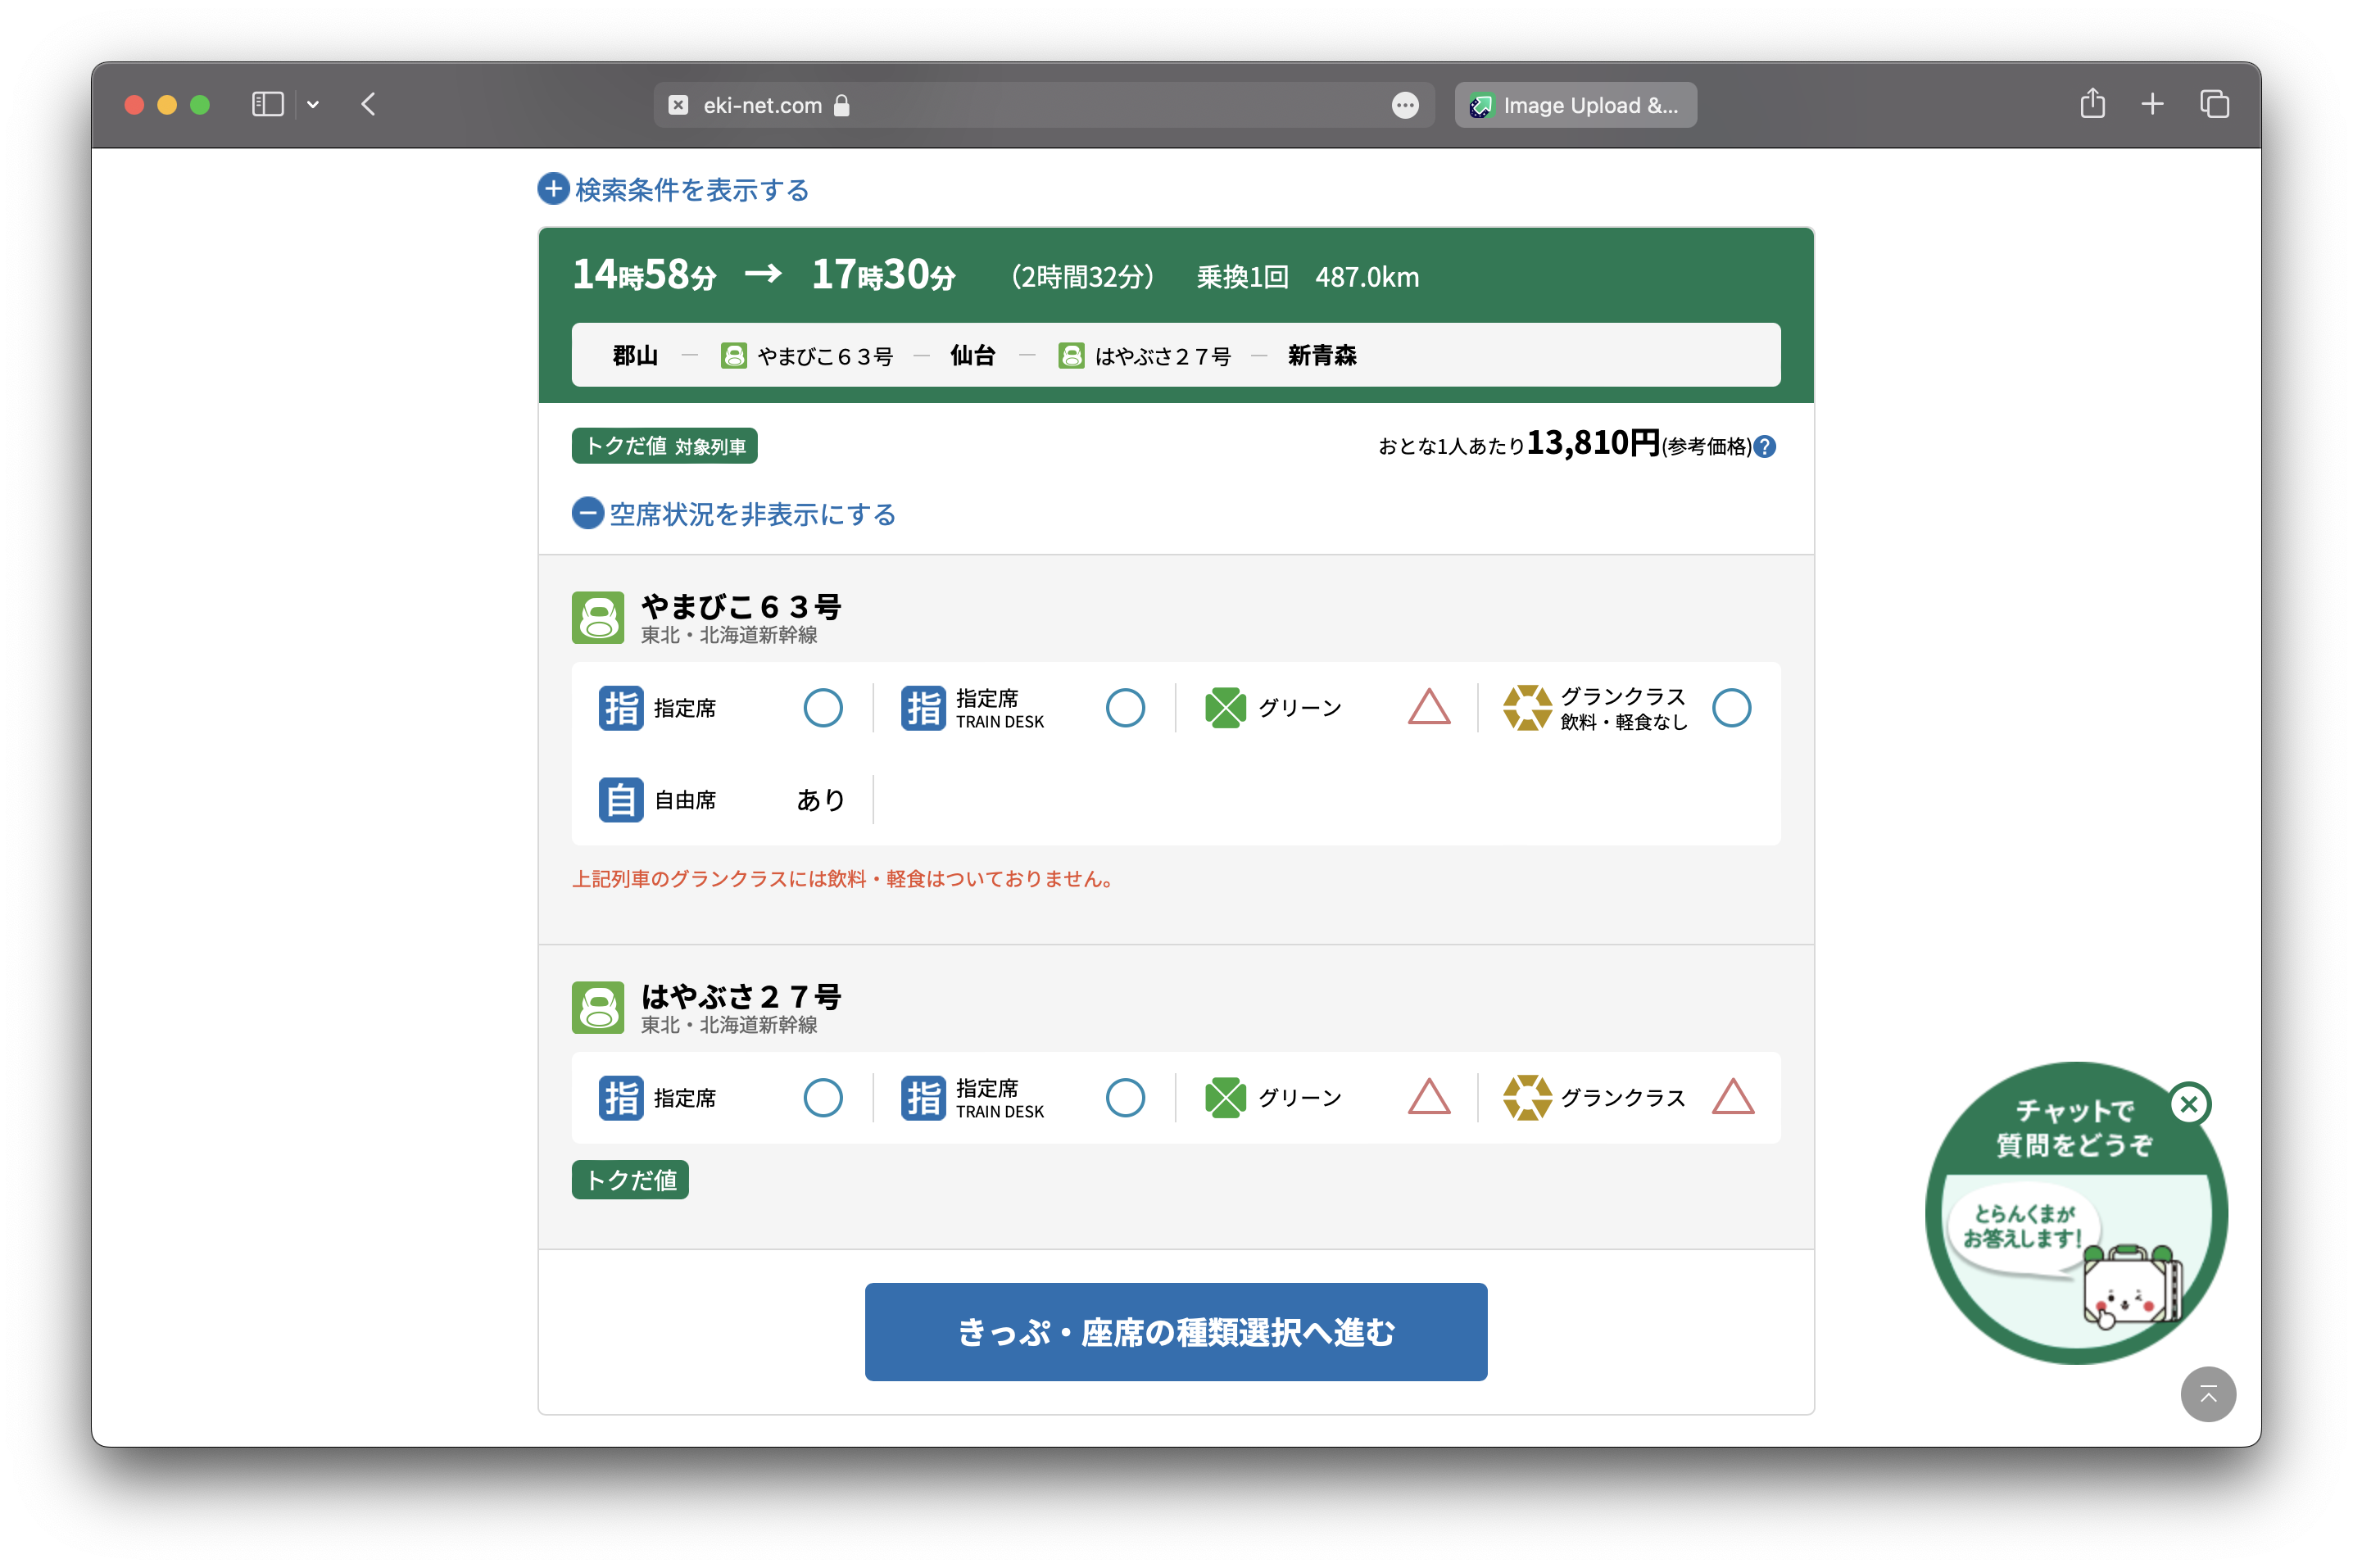Click グランクラス availability circle for やまびこ63号
The image size is (2353, 1568).
click(x=1731, y=708)
